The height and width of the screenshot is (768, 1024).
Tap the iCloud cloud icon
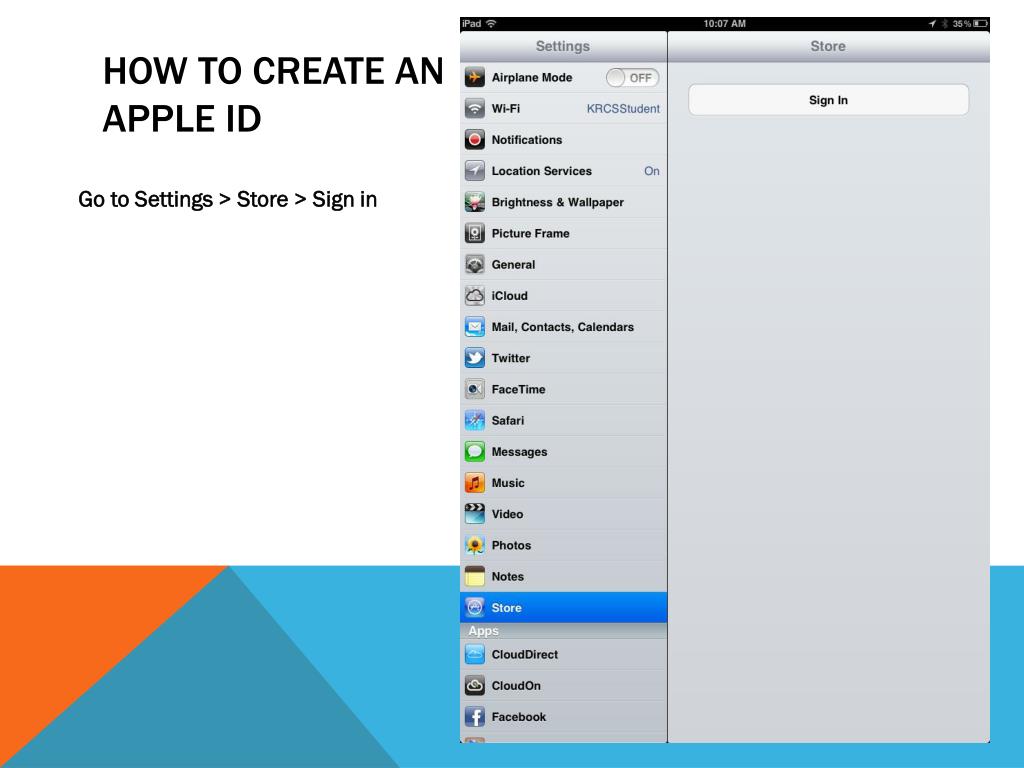(x=475, y=296)
